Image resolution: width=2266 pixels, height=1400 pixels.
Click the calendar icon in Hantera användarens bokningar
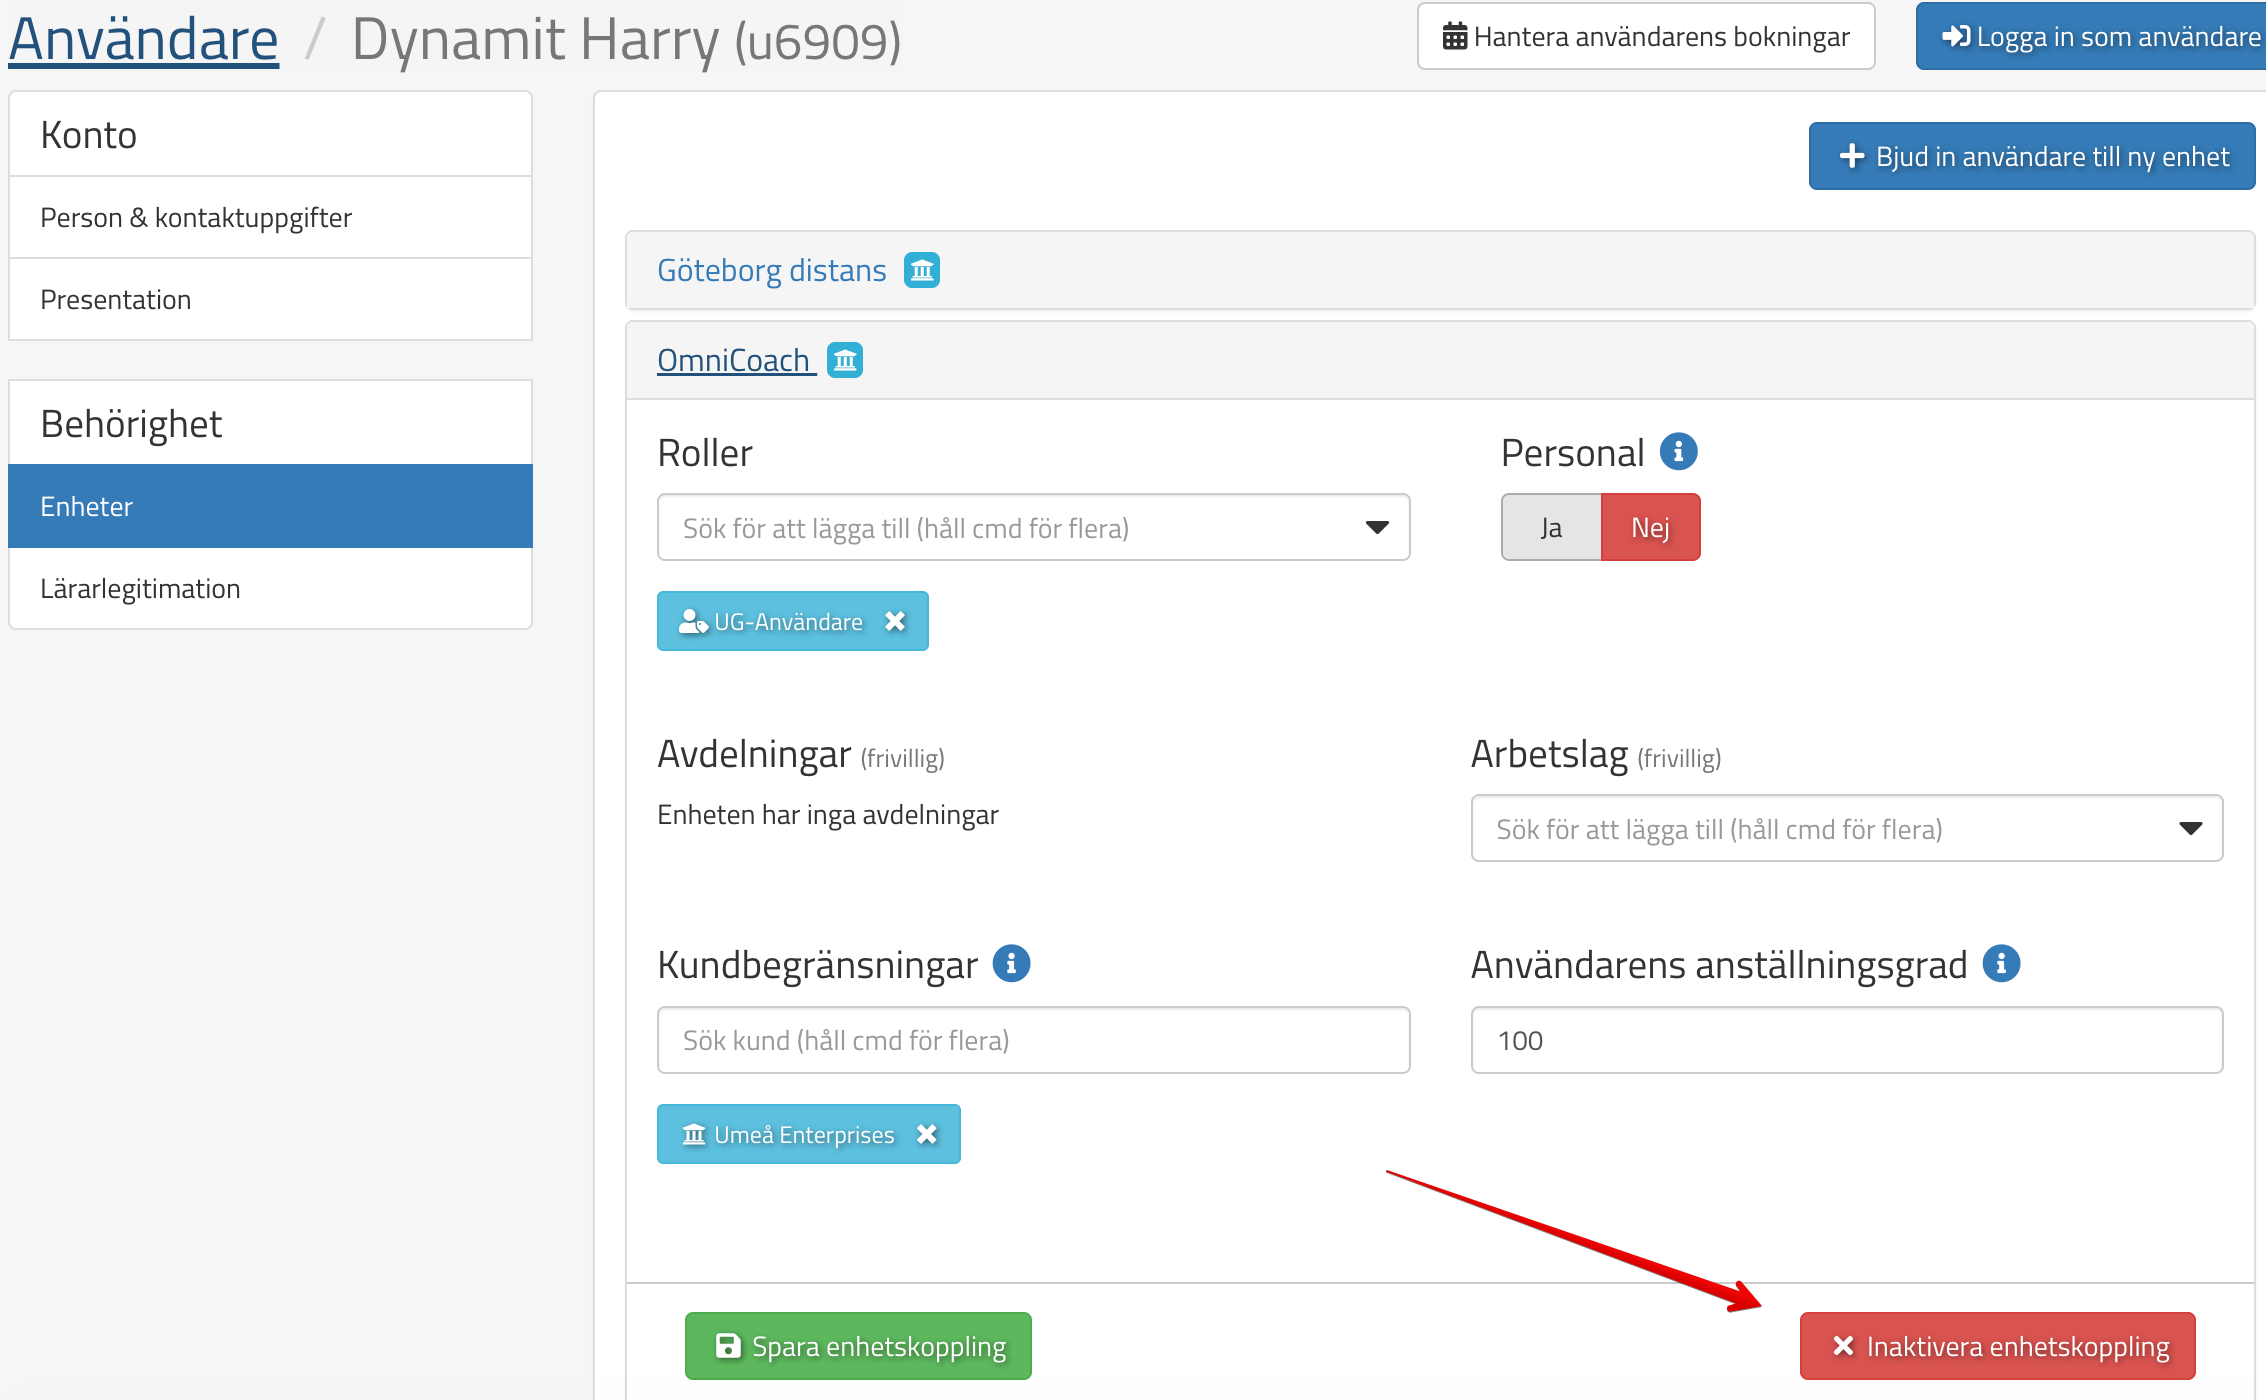click(1454, 37)
